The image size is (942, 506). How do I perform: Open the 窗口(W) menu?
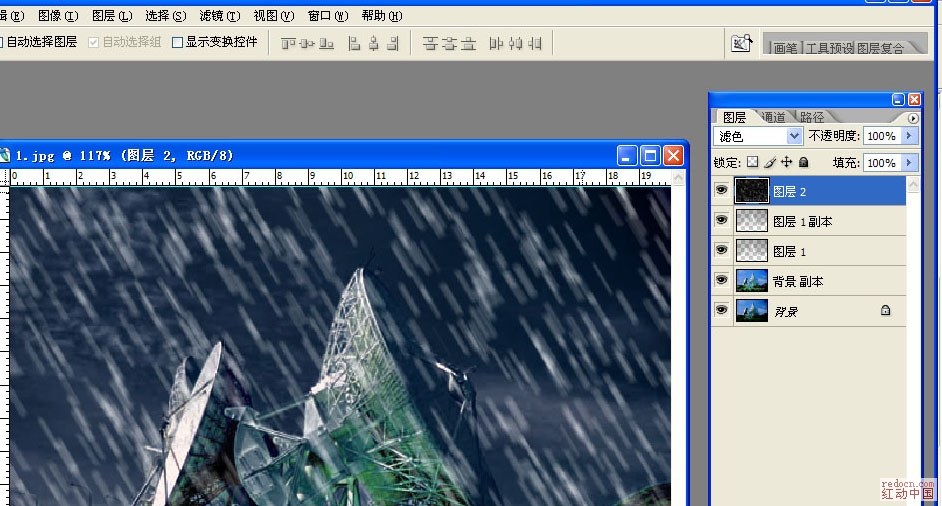click(x=328, y=16)
